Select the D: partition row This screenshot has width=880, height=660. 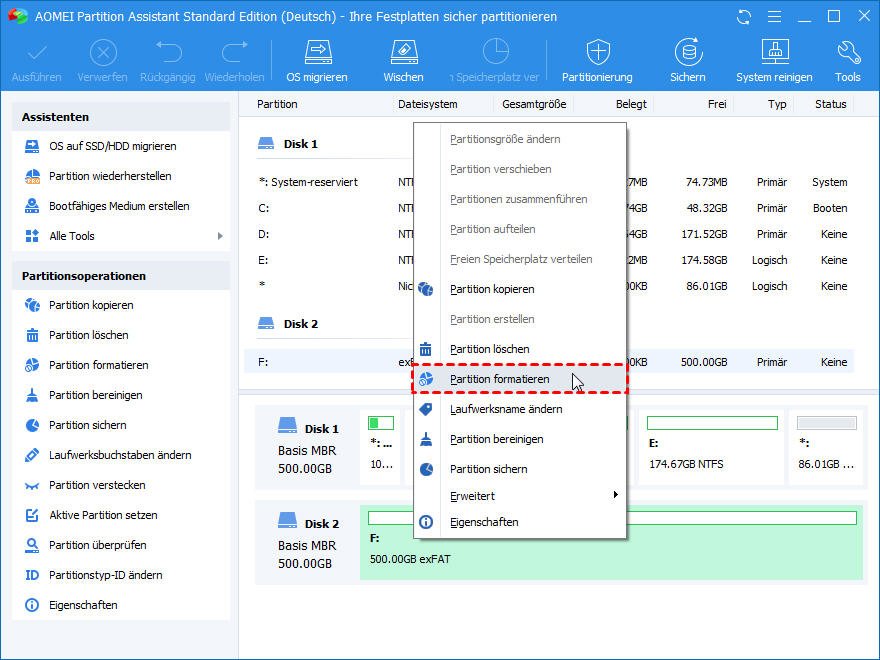point(549,234)
